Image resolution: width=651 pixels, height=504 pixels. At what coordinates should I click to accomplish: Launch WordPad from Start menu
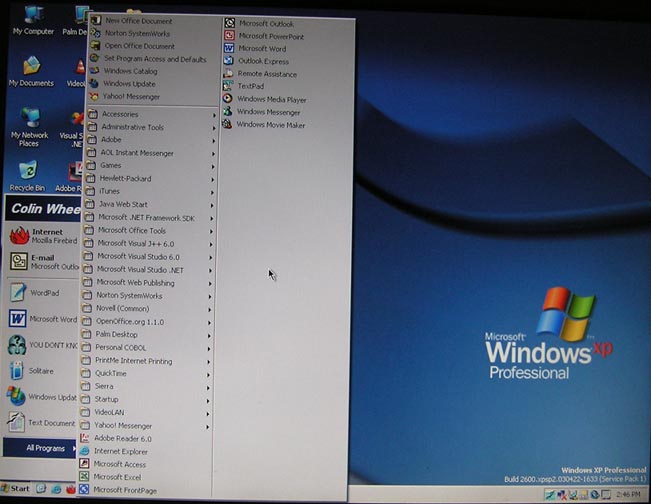click(35, 293)
